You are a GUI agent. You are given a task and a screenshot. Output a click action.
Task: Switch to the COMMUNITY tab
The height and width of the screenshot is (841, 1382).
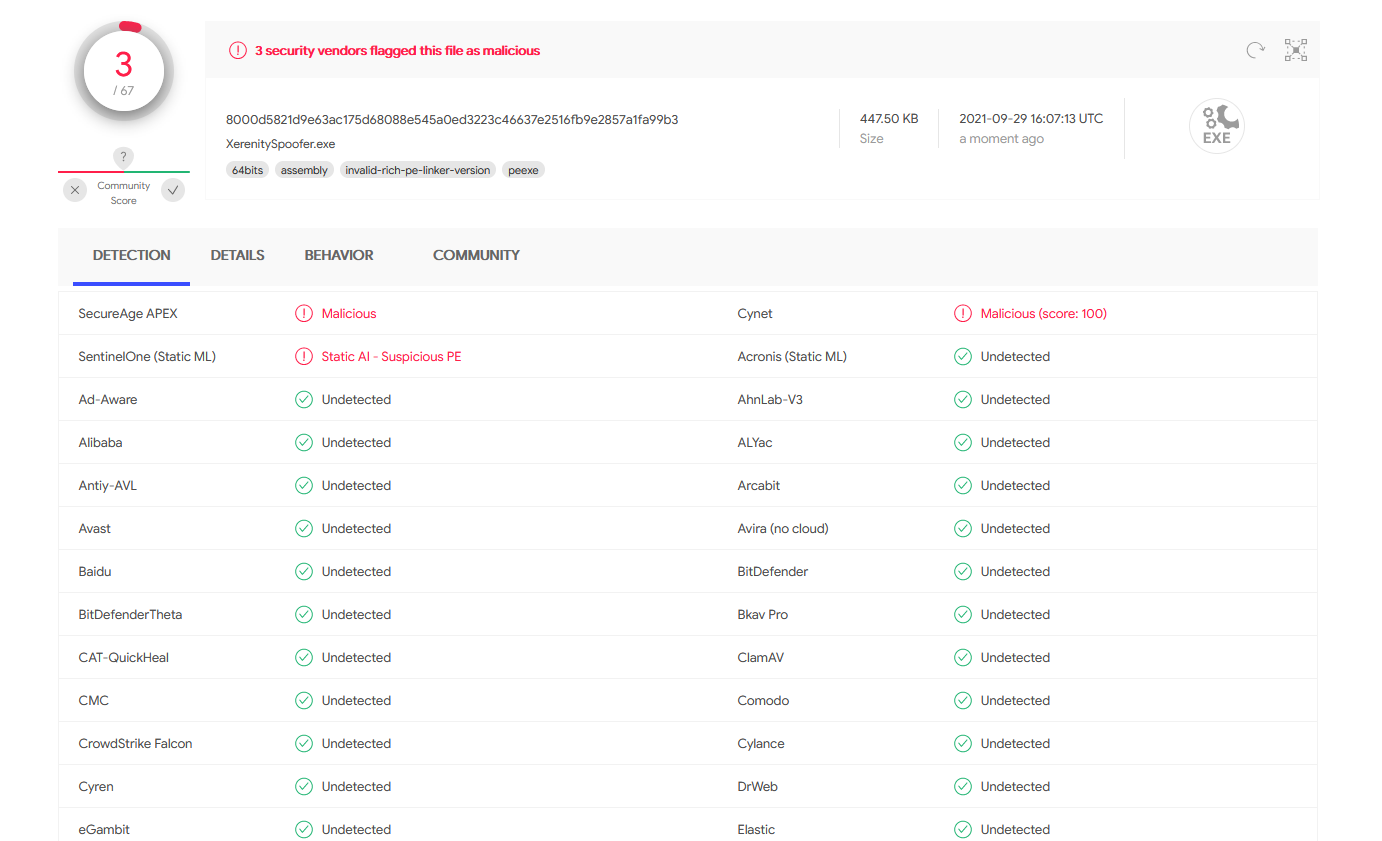(x=476, y=255)
